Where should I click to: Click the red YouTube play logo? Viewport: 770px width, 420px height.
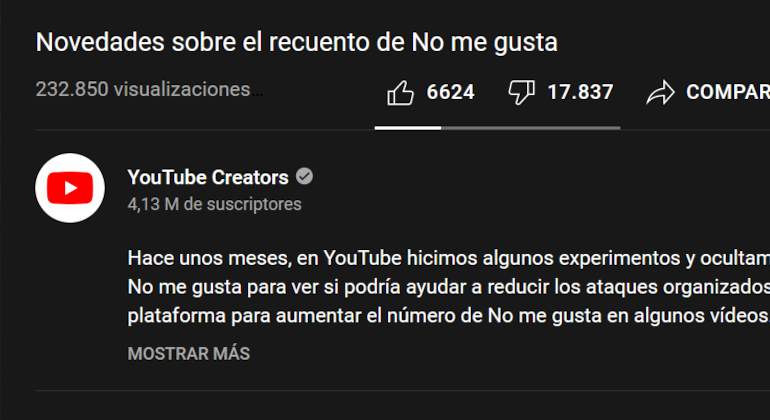point(70,188)
